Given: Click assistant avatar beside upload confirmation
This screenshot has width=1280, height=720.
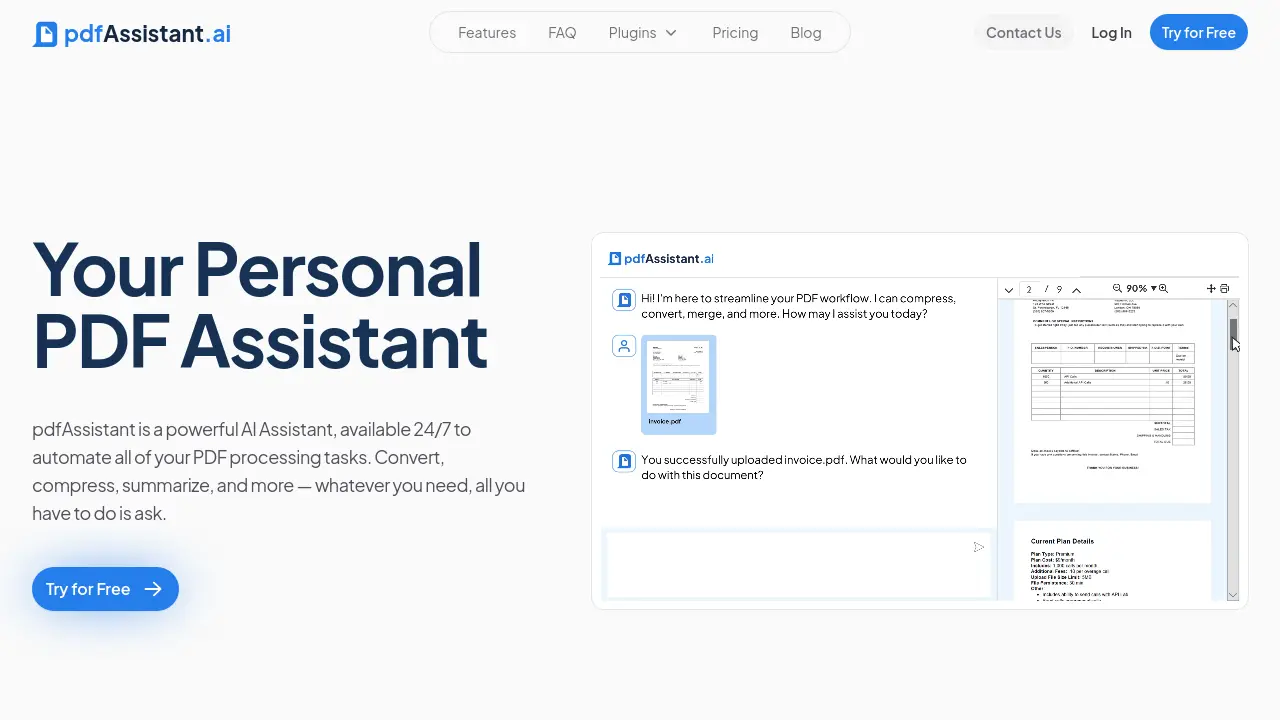Looking at the screenshot, I should (x=624, y=461).
